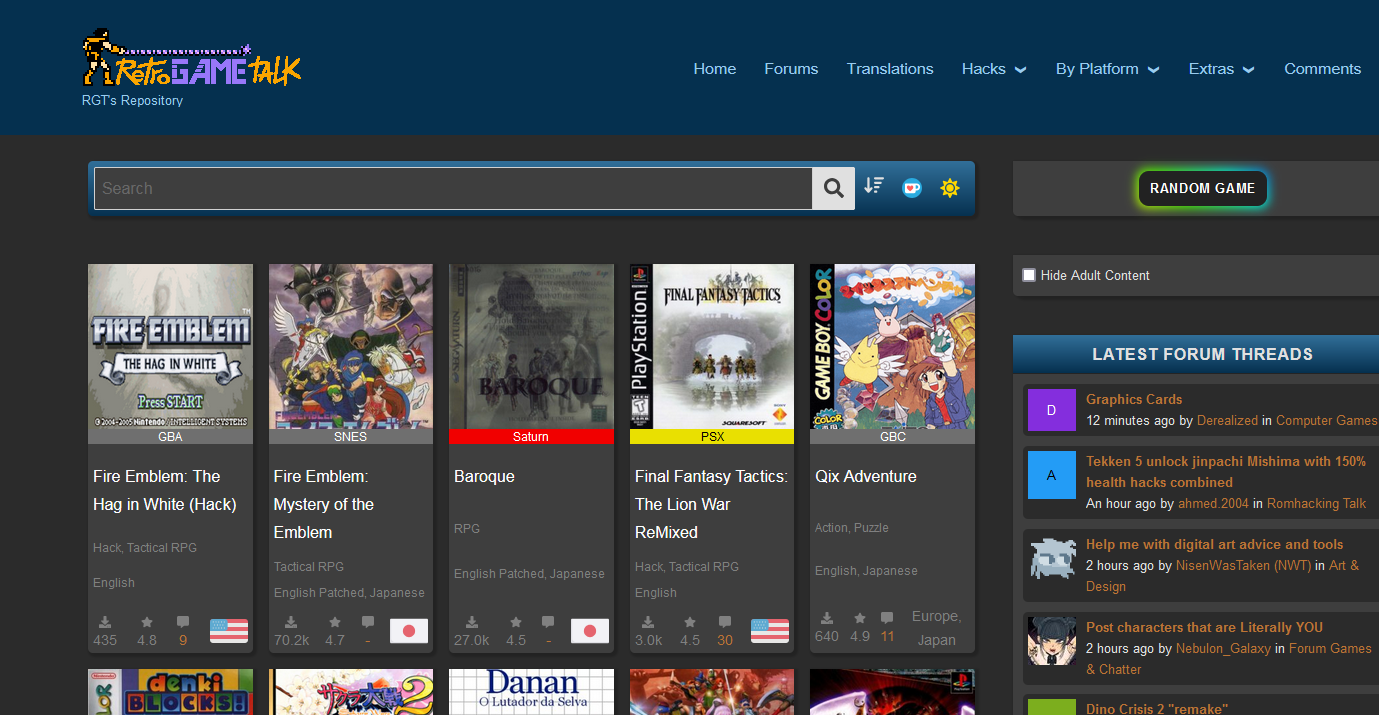Viewport: 1379px width, 715px height.
Task: Click the GBA platform label
Action: click(170, 437)
